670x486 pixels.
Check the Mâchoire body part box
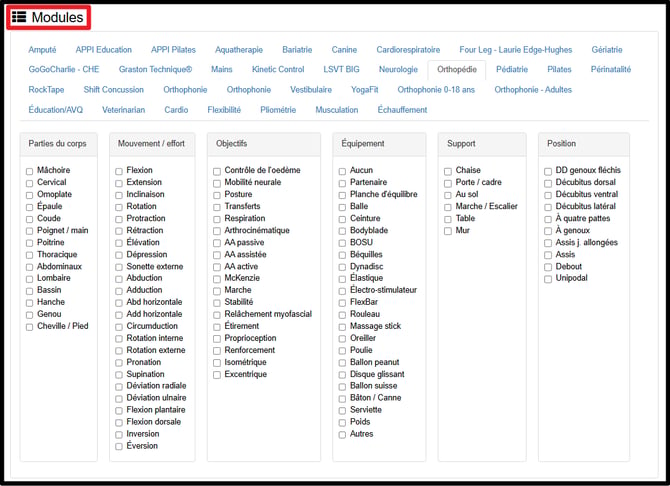[x=29, y=171]
